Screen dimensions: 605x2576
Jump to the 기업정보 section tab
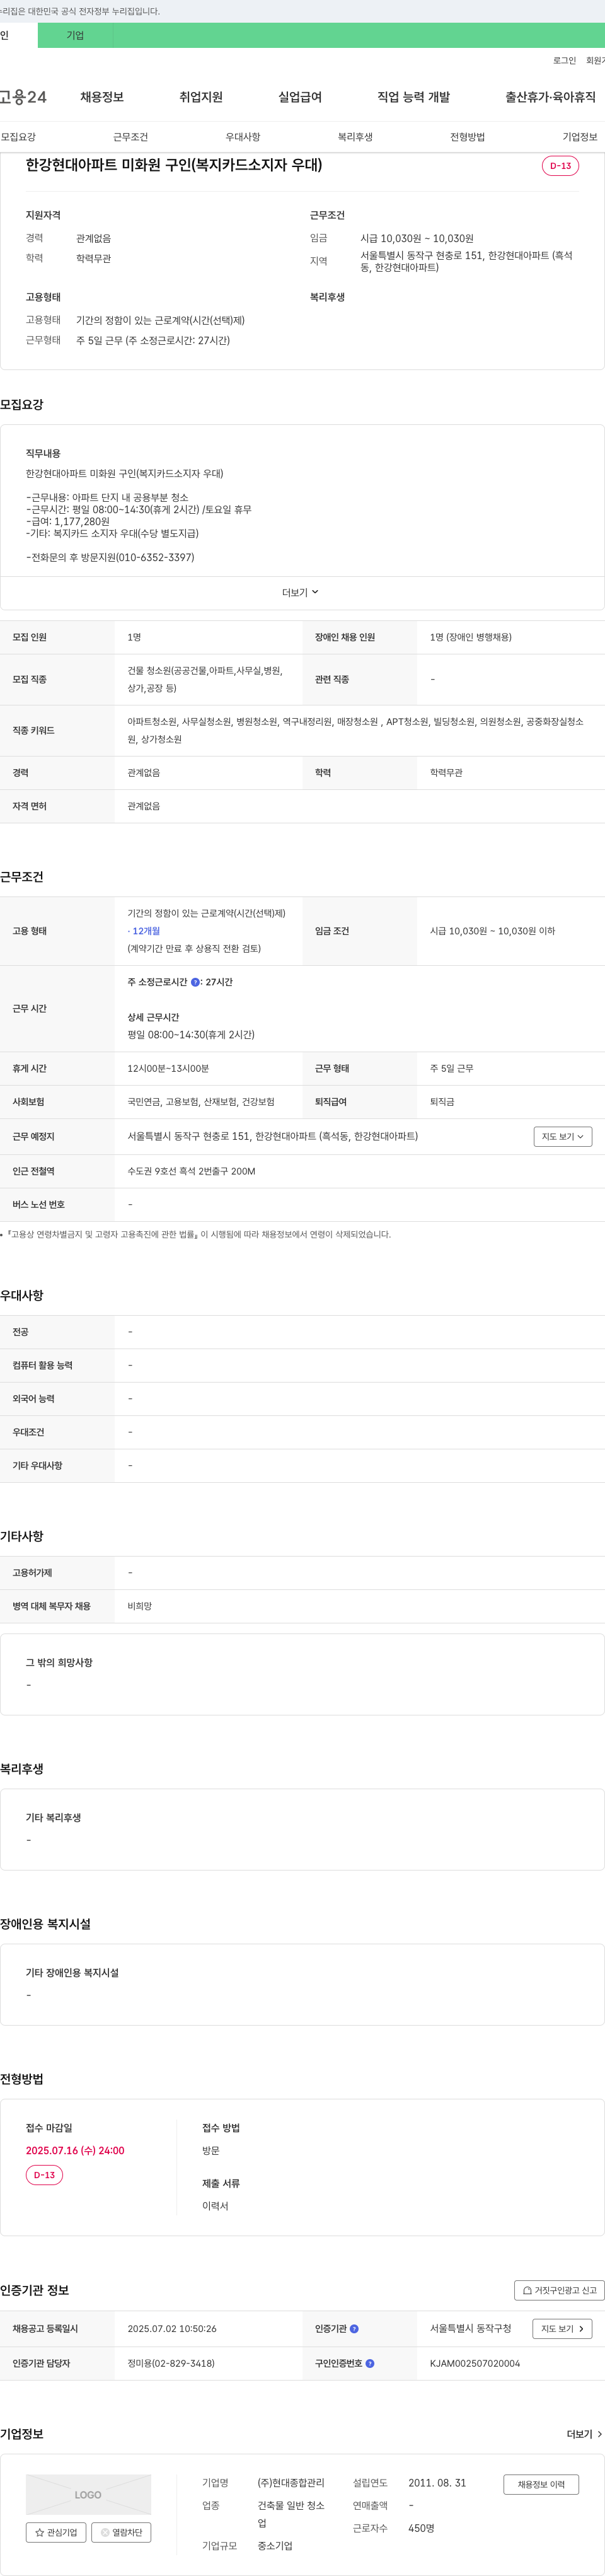tap(580, 137)
